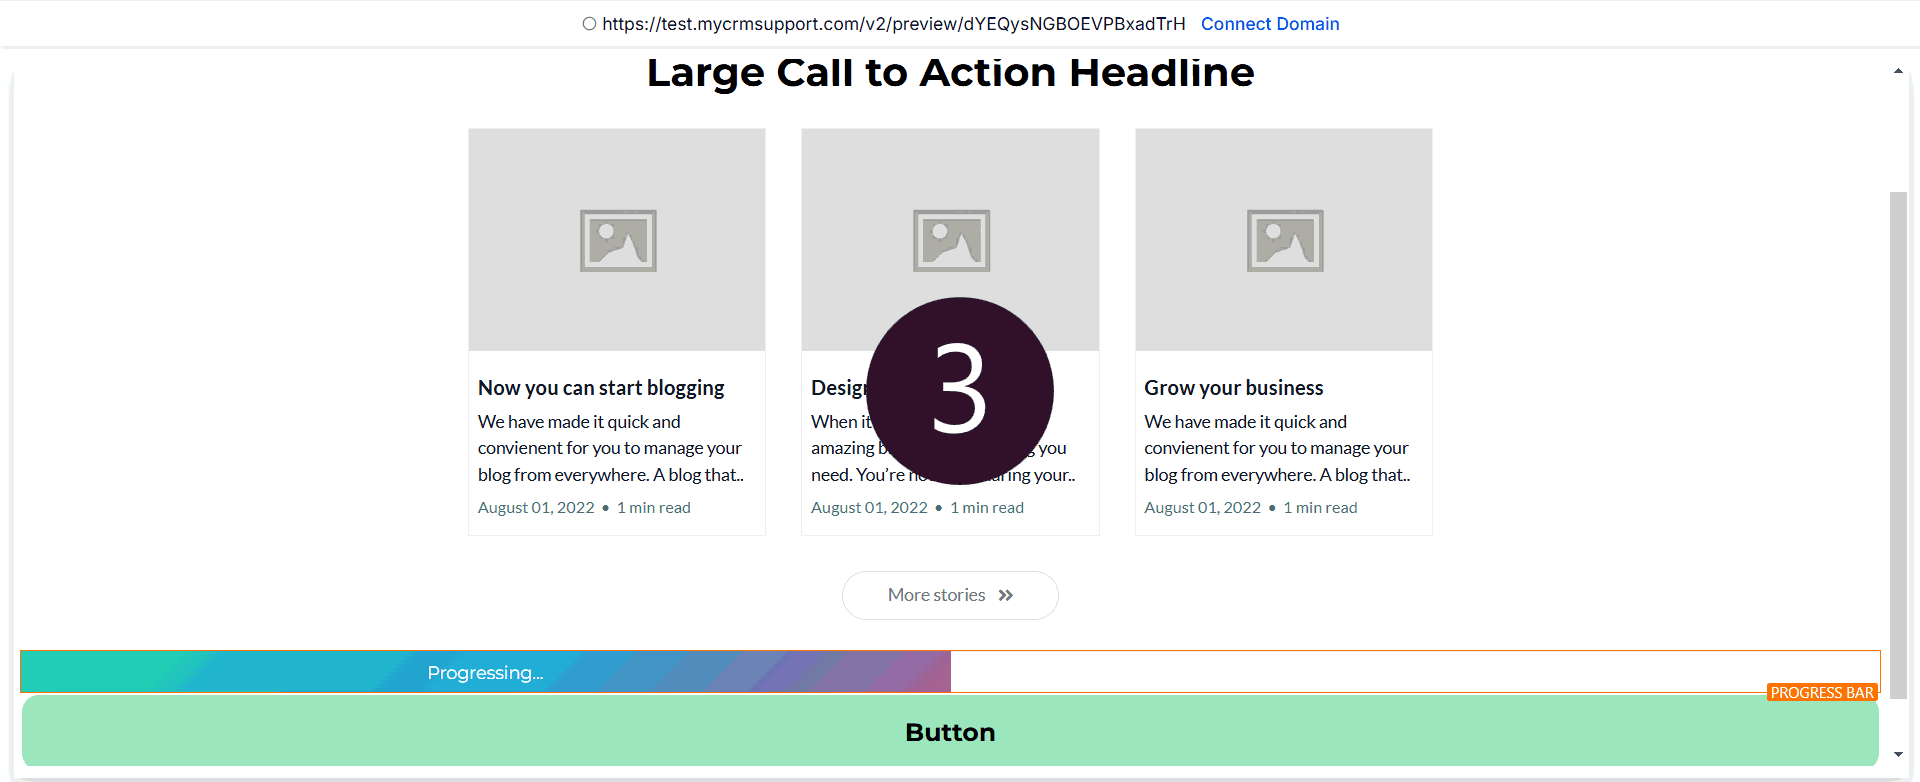Click the circle icon before the URL

[x=589, y=24]
